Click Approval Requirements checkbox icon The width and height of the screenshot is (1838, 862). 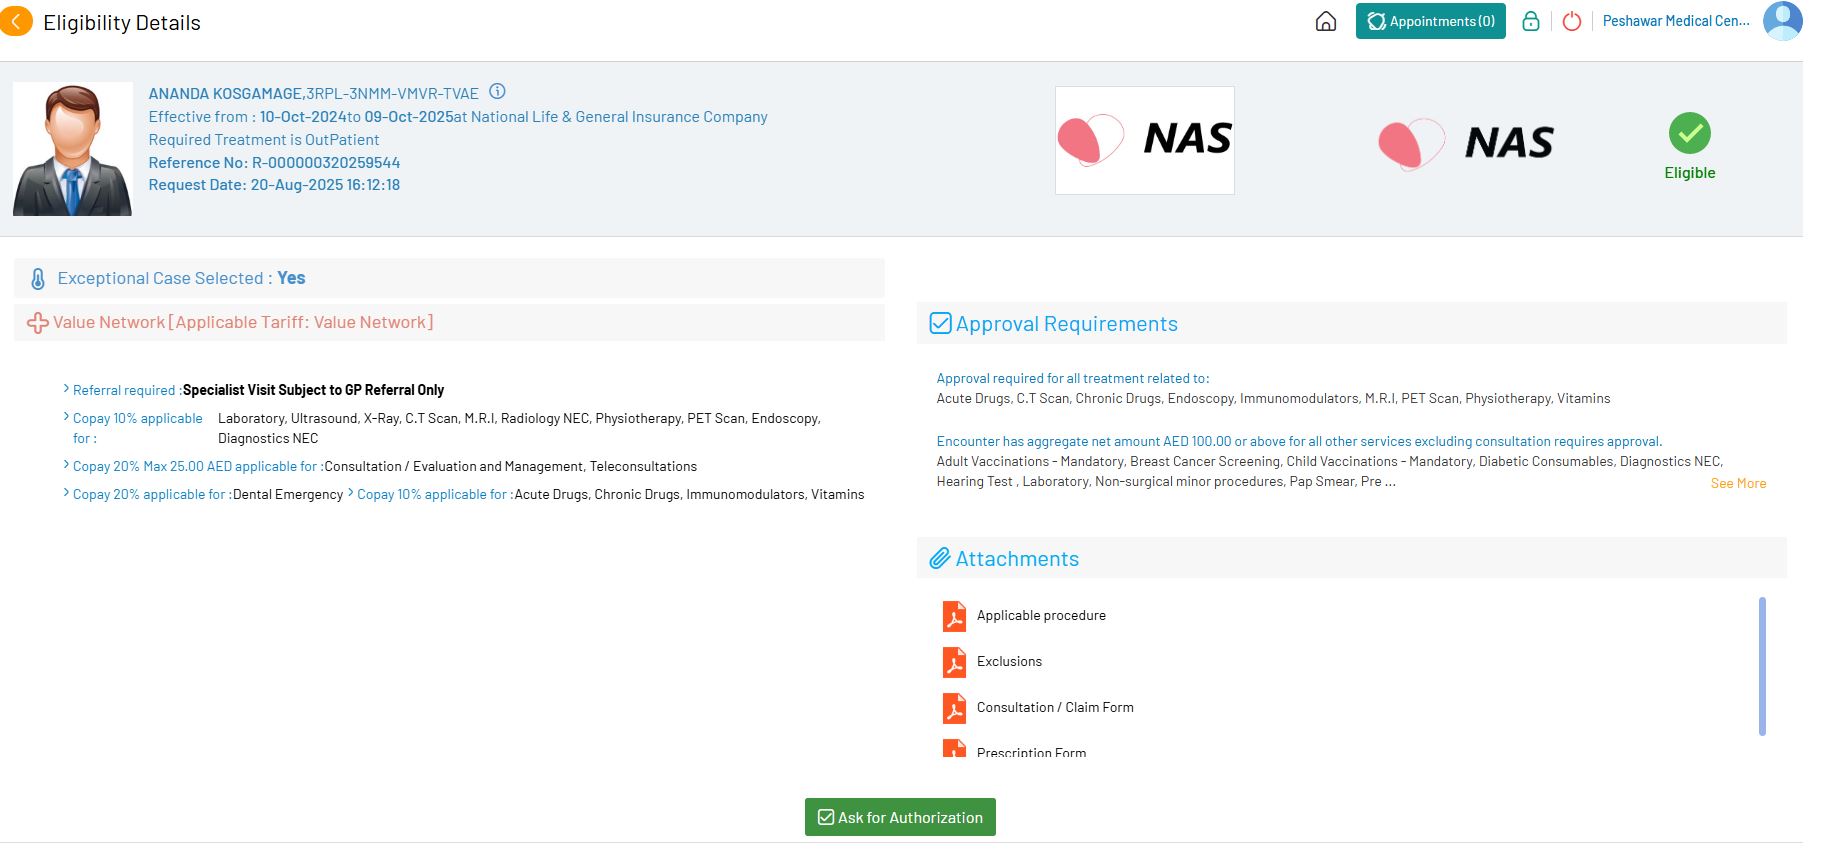940,323
